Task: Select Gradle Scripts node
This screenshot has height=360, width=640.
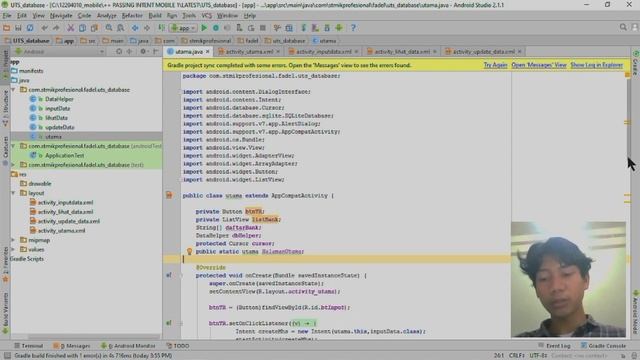Action: pos(27,259)
